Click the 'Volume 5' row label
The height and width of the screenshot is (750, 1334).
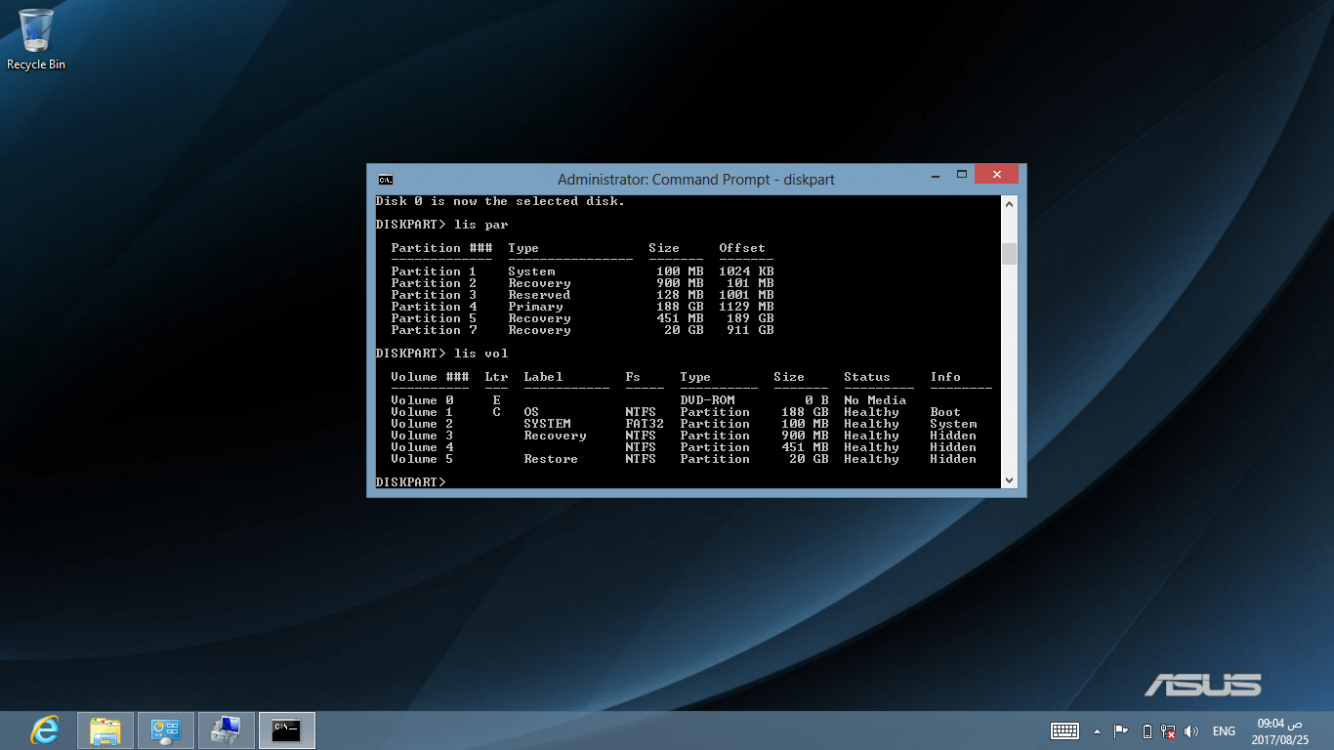[422, 459]
